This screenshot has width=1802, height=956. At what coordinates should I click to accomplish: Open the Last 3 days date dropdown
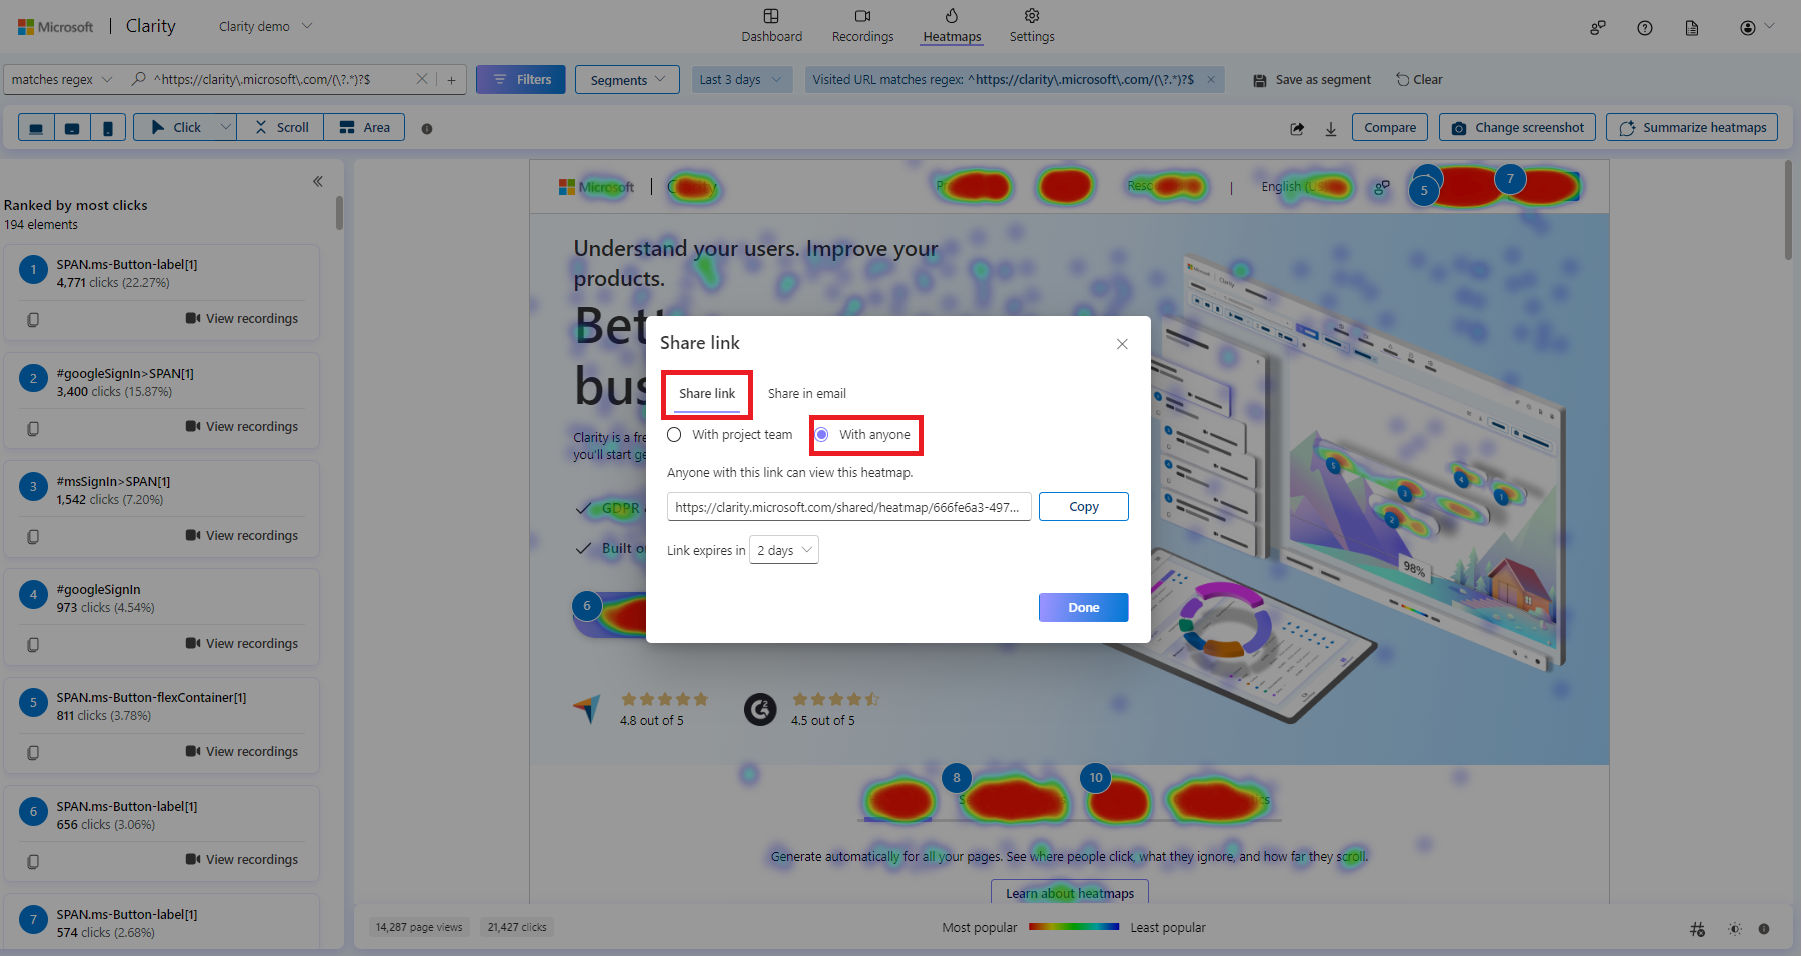click(x=742, y=80)
